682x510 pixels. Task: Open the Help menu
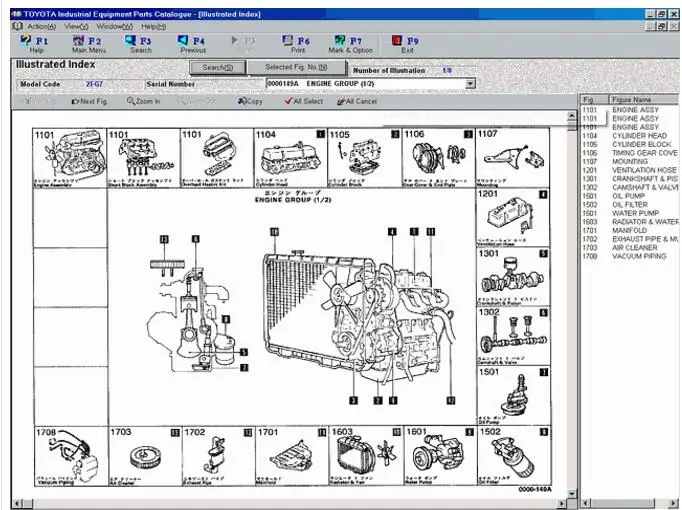(153, 27)
